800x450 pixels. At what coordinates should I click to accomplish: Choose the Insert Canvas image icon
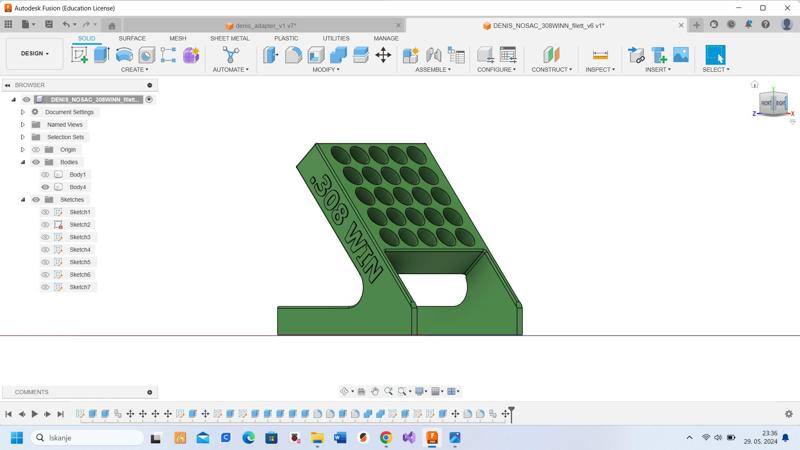coord(681,55)
